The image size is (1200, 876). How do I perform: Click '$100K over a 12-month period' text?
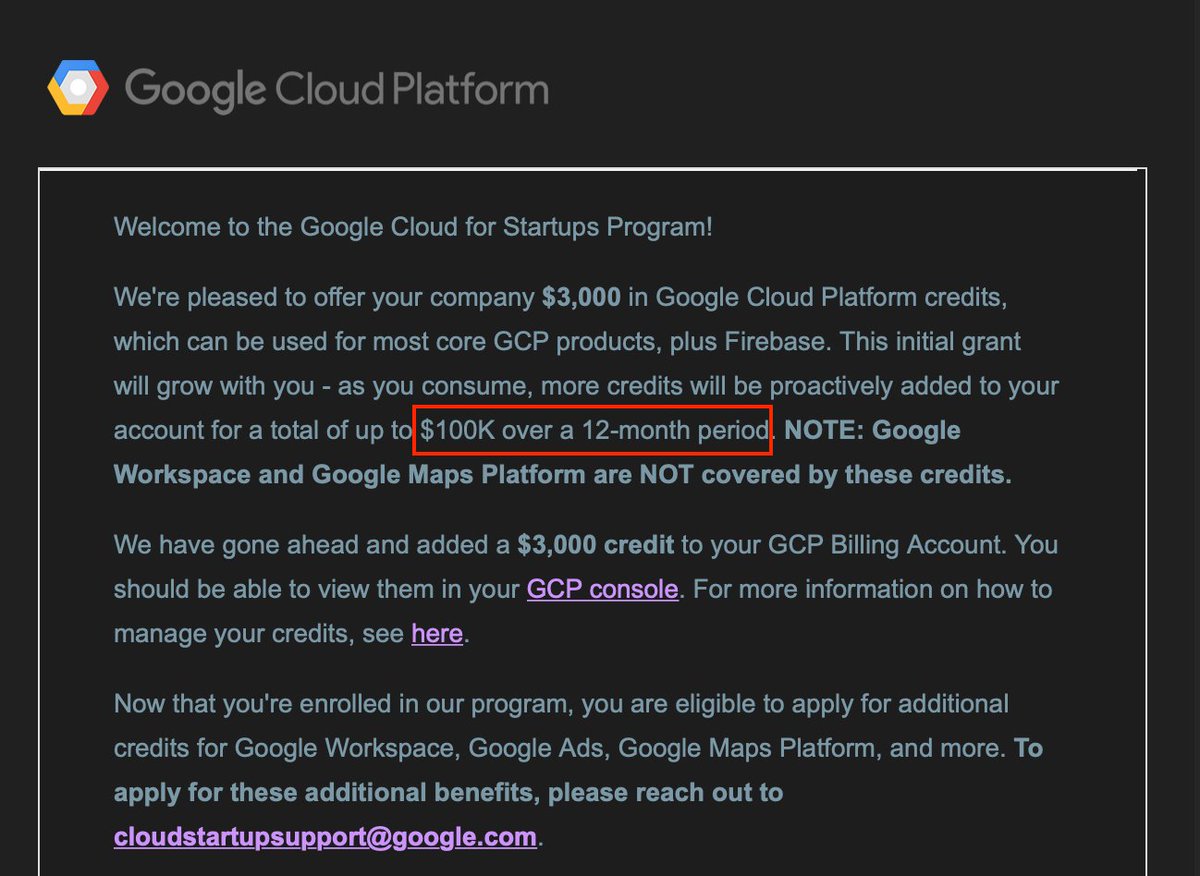[596, 431]
